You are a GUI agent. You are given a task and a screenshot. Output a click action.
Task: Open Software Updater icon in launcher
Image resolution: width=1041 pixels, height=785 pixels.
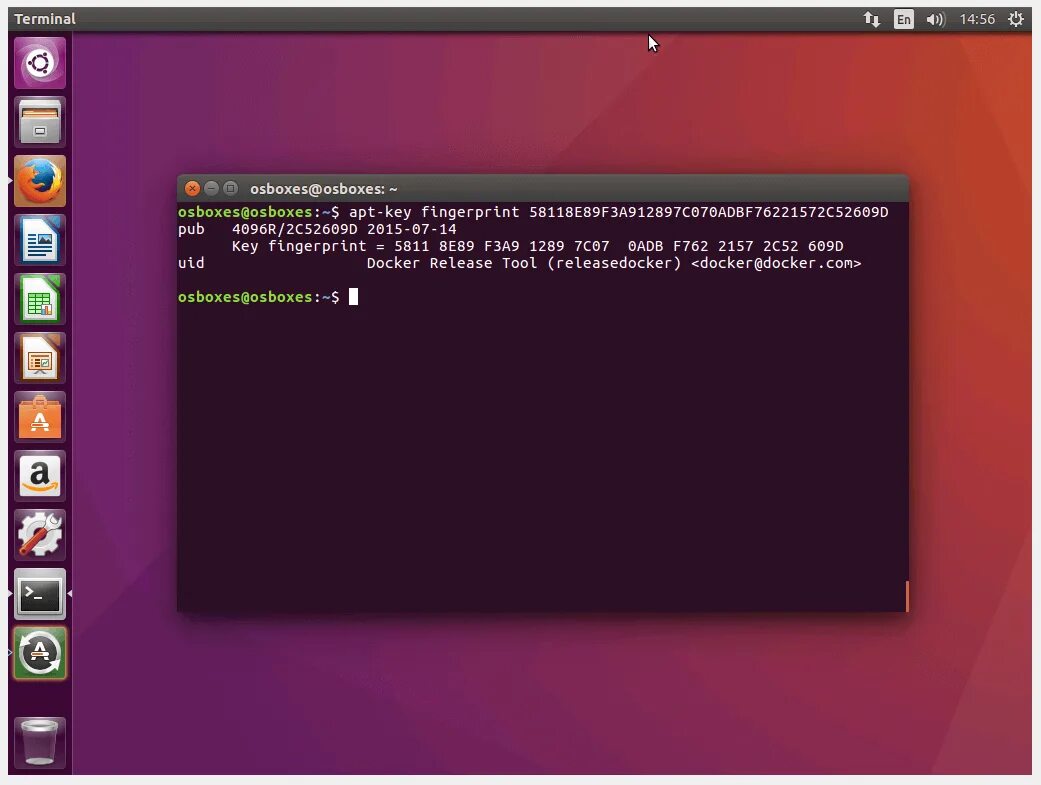[x=40, y=653]
